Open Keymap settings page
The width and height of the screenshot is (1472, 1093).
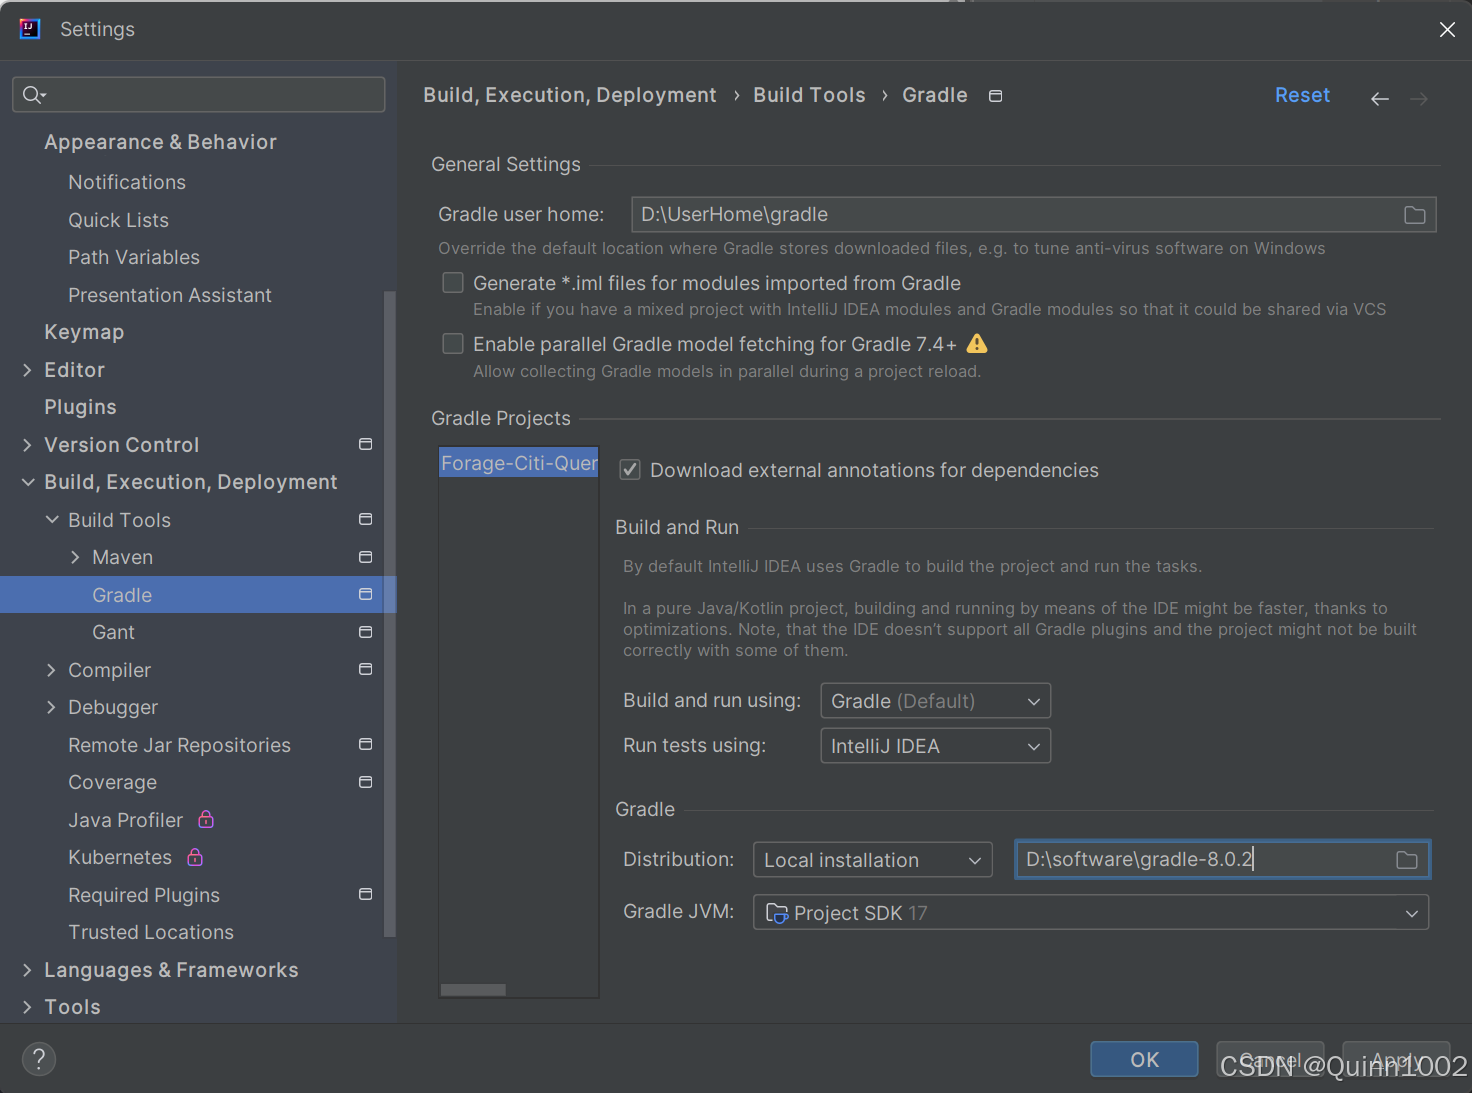click(x=84, y=332)
